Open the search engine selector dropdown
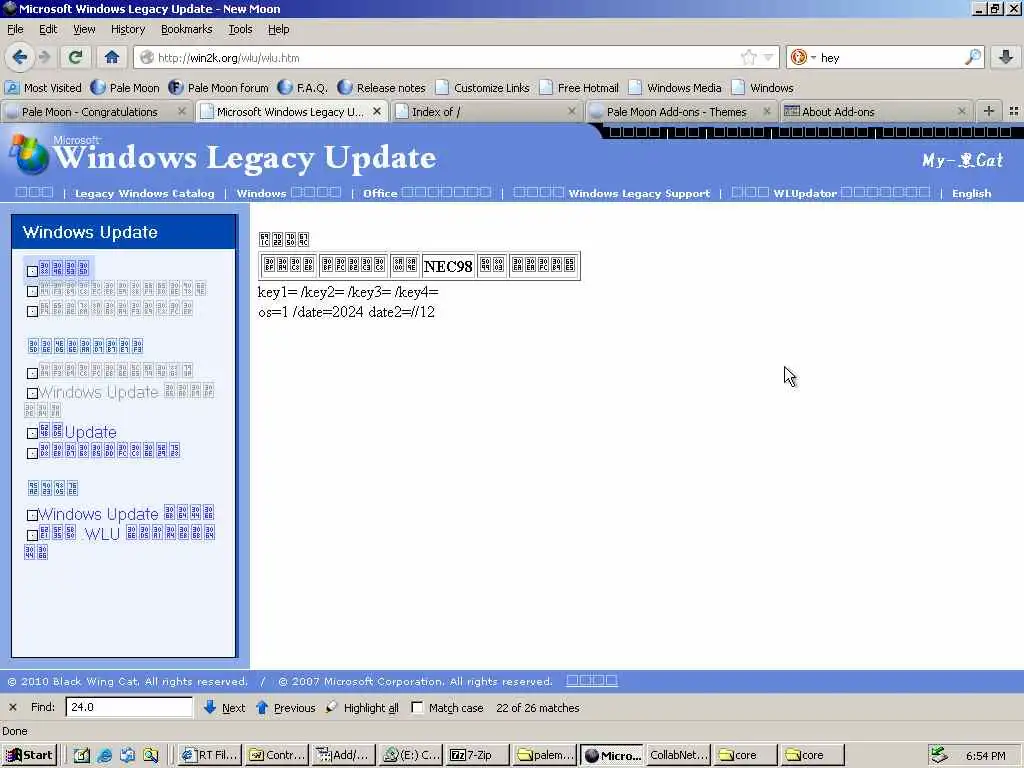Viewport: 1024px width, 768px height. [803, 57]
